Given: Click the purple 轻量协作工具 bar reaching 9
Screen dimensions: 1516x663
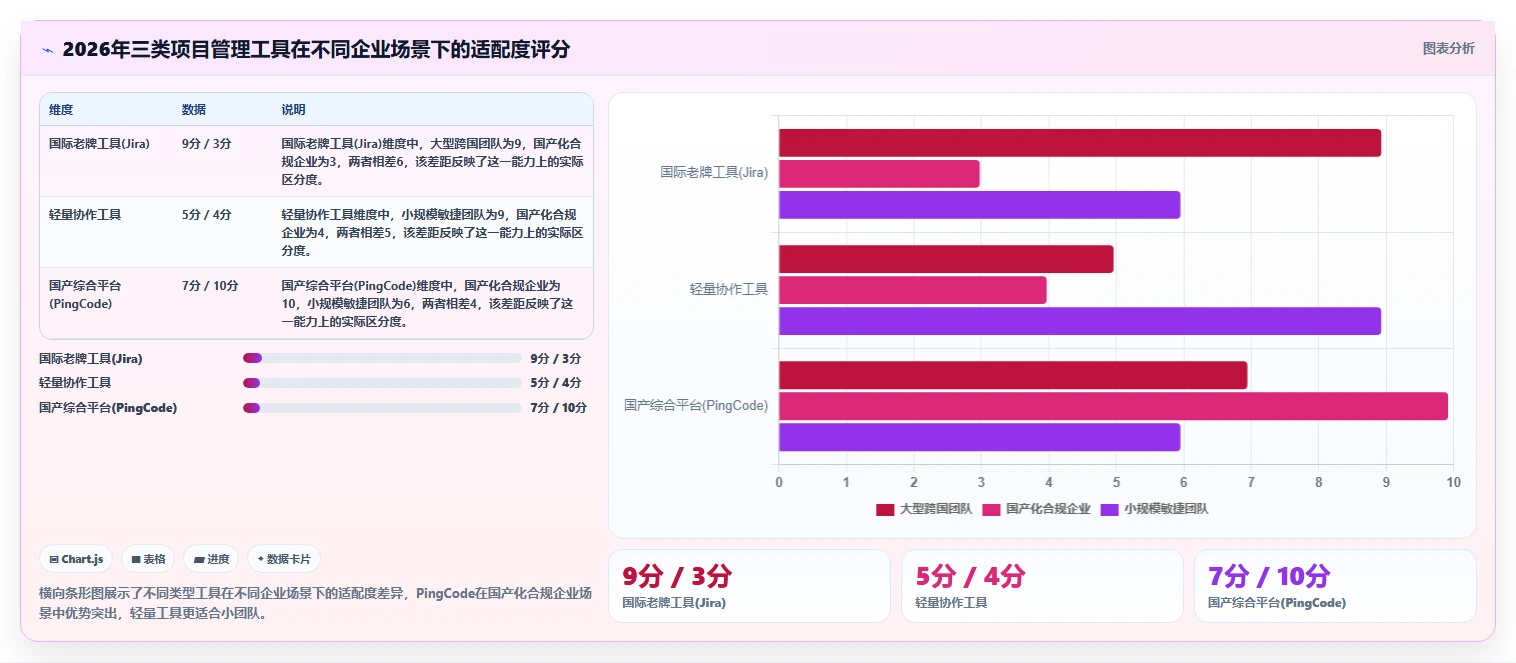Looking at the screenshot, I should click(1080, 321).
